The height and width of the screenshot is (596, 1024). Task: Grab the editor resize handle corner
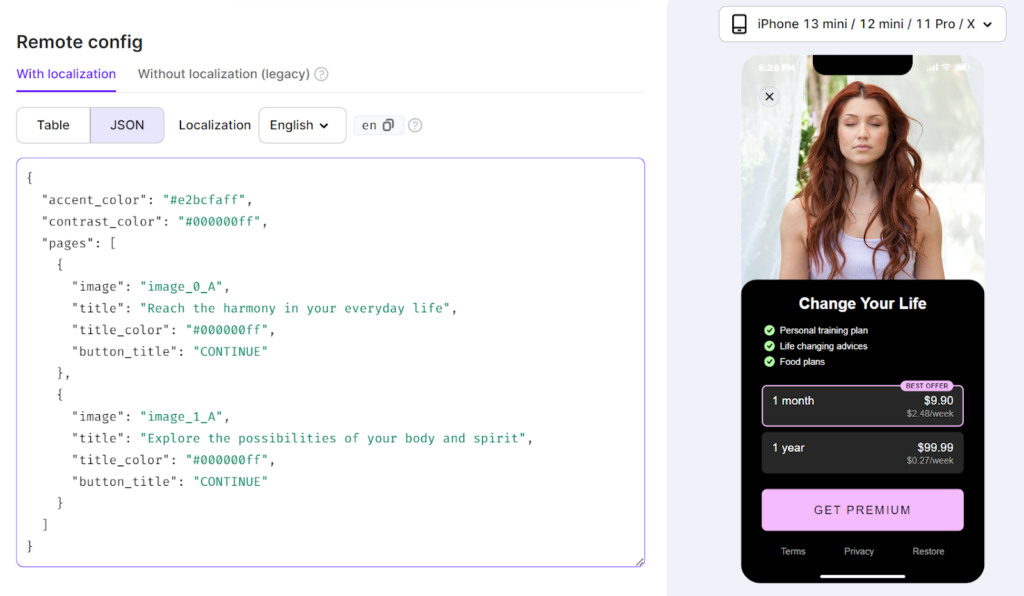pyautogui.click(x=639, y=561)
